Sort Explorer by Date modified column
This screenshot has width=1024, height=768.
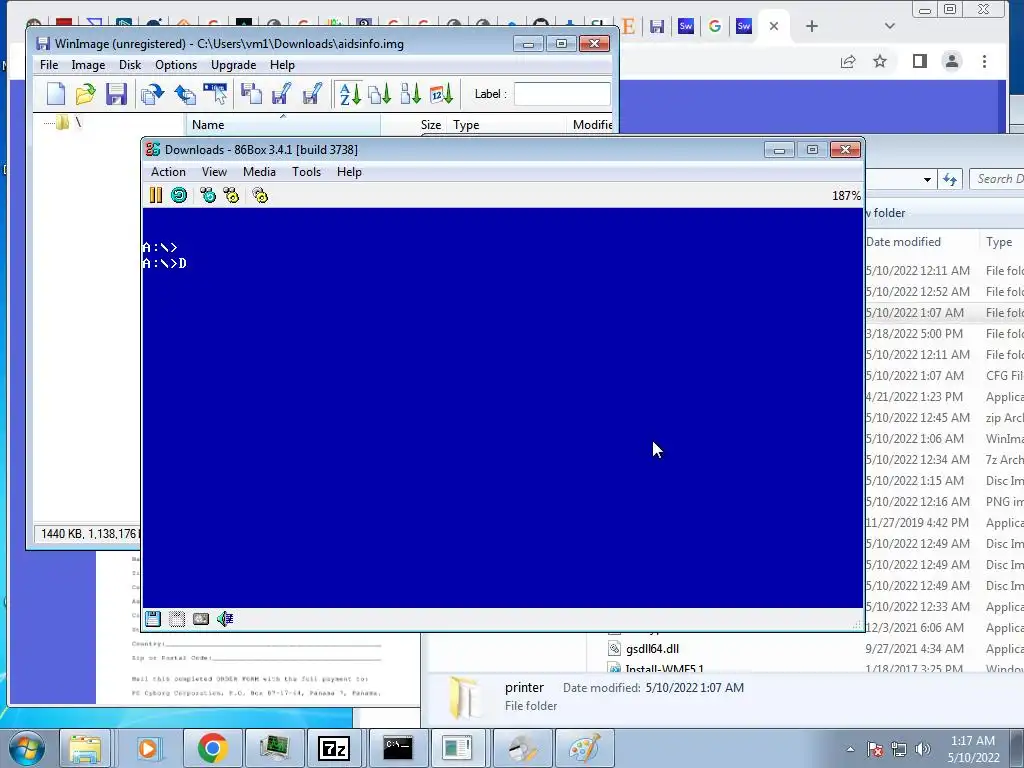903,242
